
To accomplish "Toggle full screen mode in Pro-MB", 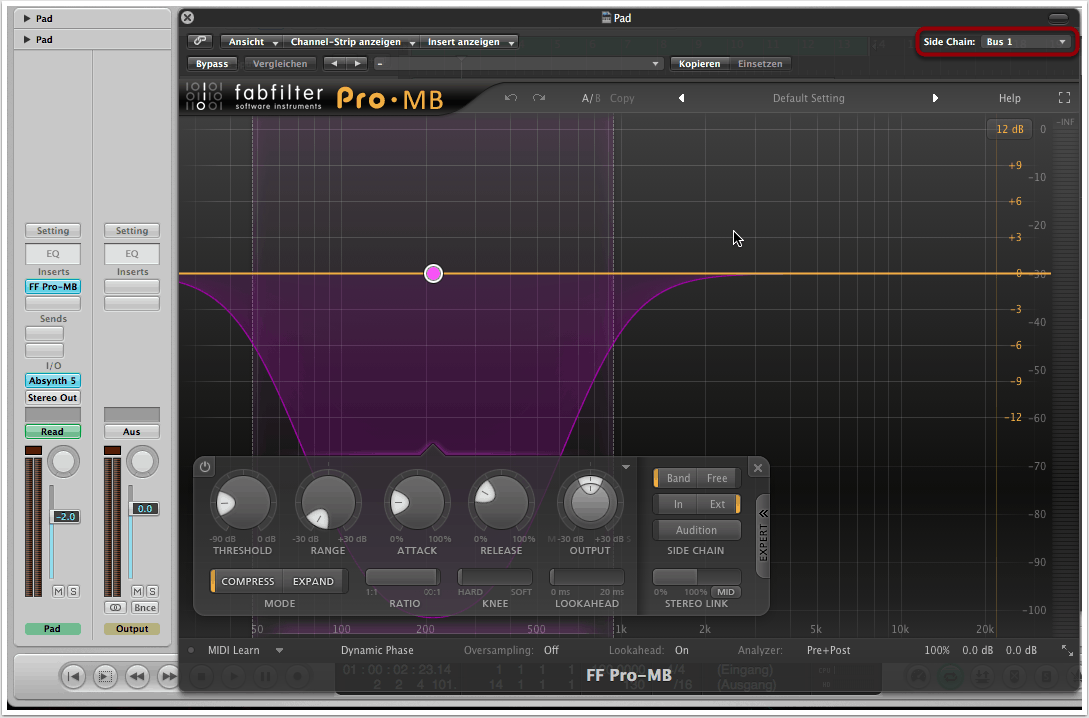I will coord(1064,98).
